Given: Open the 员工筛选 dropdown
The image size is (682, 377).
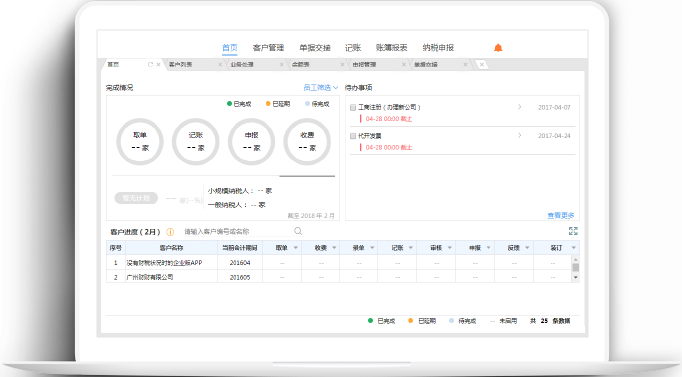Looking at the screenshot, I should (321, 87).
